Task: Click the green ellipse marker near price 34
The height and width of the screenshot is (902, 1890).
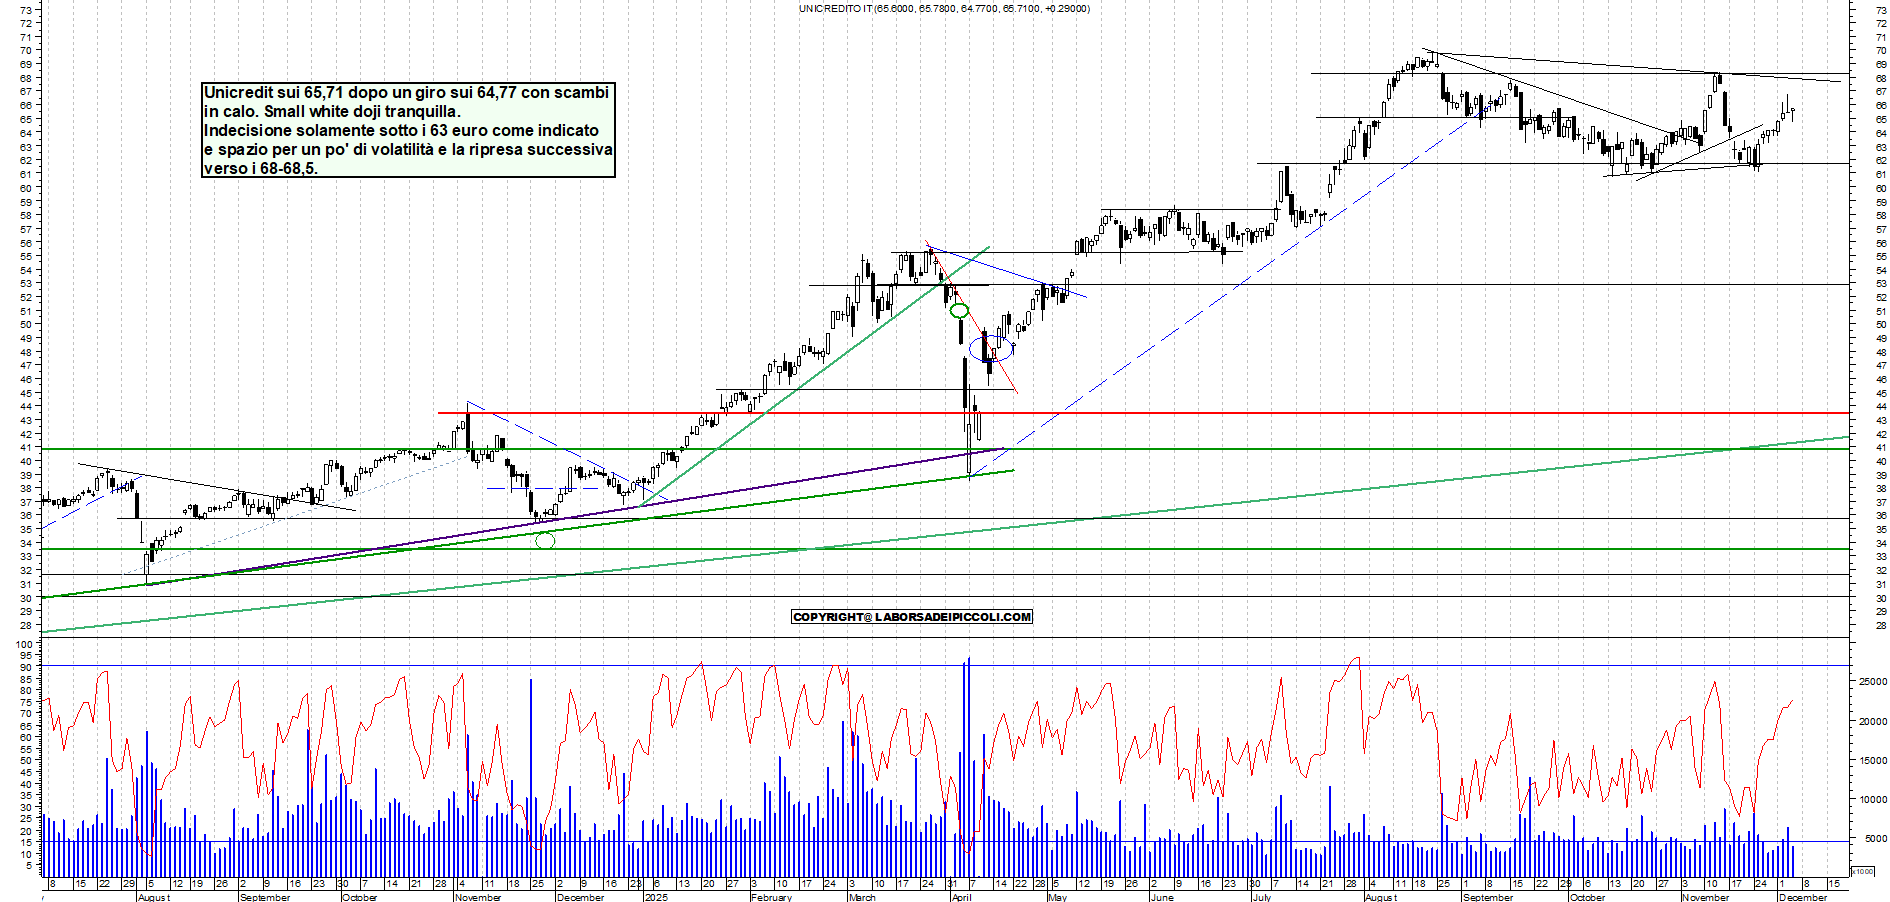Action: coord(545,541)
